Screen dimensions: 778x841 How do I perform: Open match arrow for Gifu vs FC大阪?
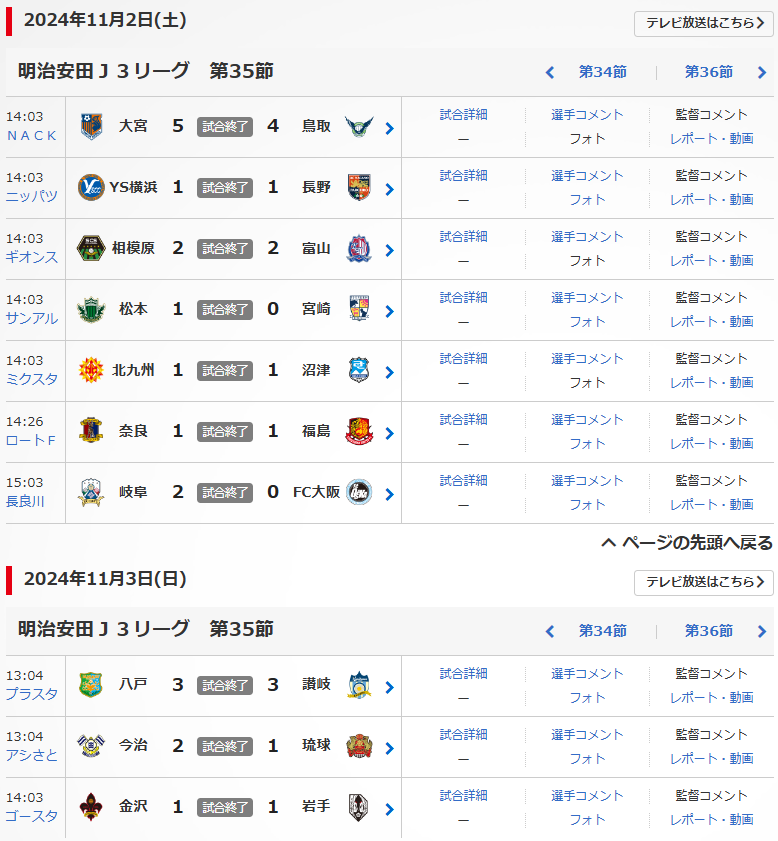point(389,494)
